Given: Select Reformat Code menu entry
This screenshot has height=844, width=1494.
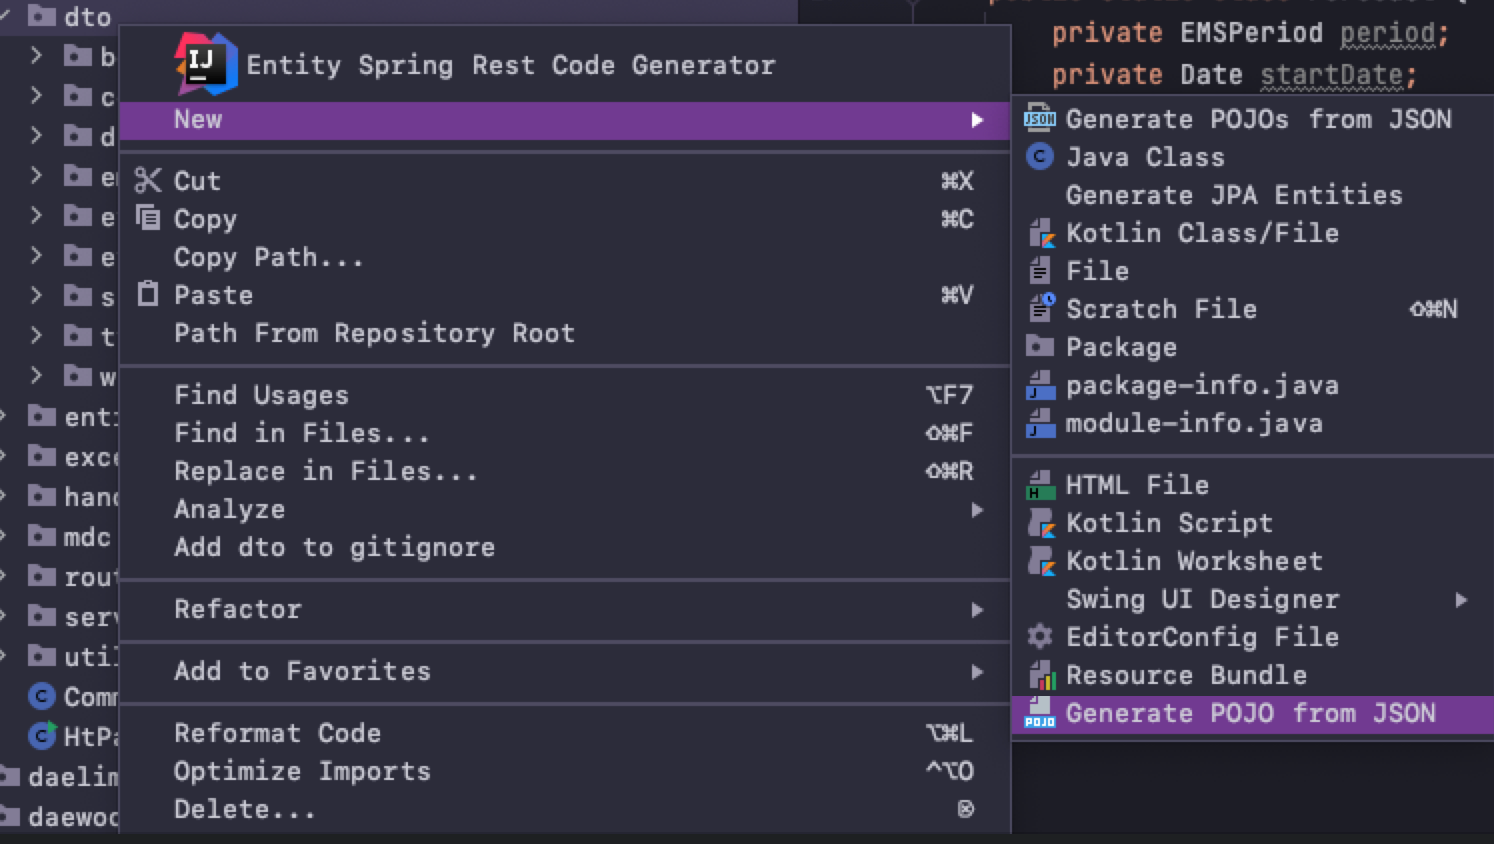Looking at the screenshot, I should pyautogui.click(x=277, y=733).
